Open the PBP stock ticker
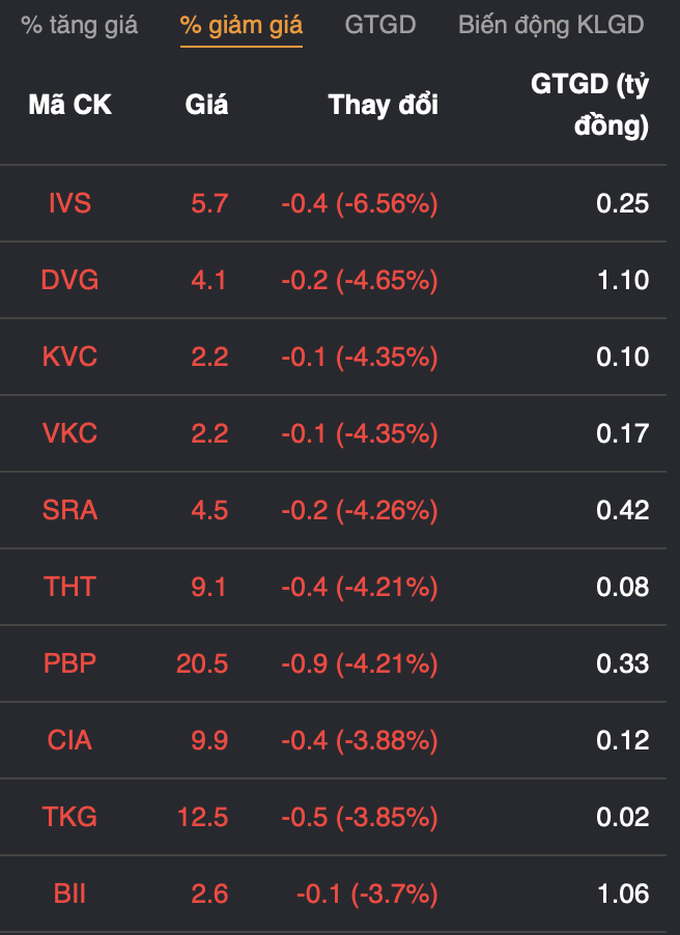 coord(70,663)
